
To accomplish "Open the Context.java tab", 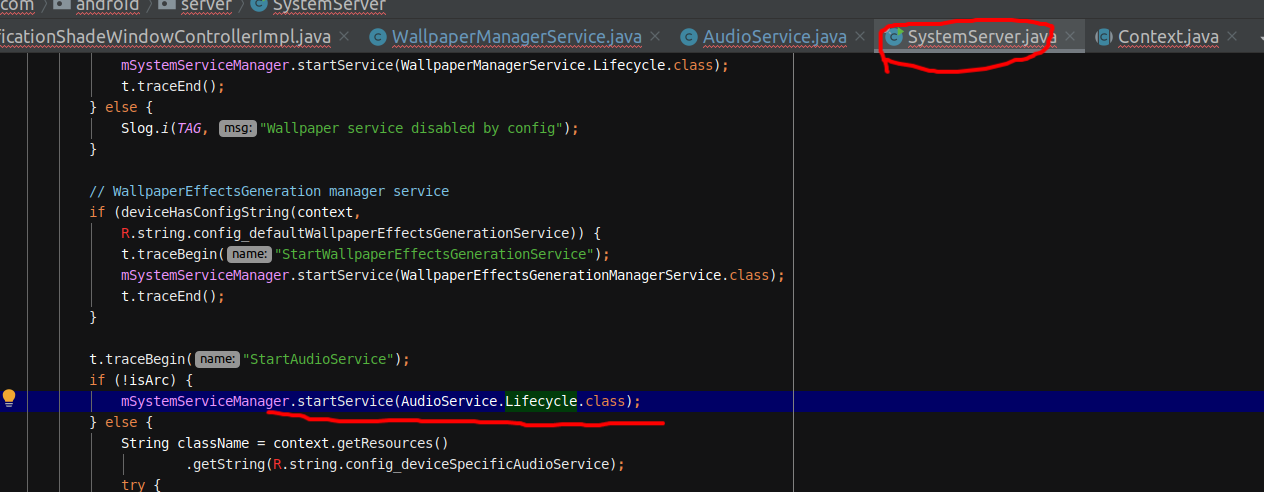I will click(x=1168, y=38).
